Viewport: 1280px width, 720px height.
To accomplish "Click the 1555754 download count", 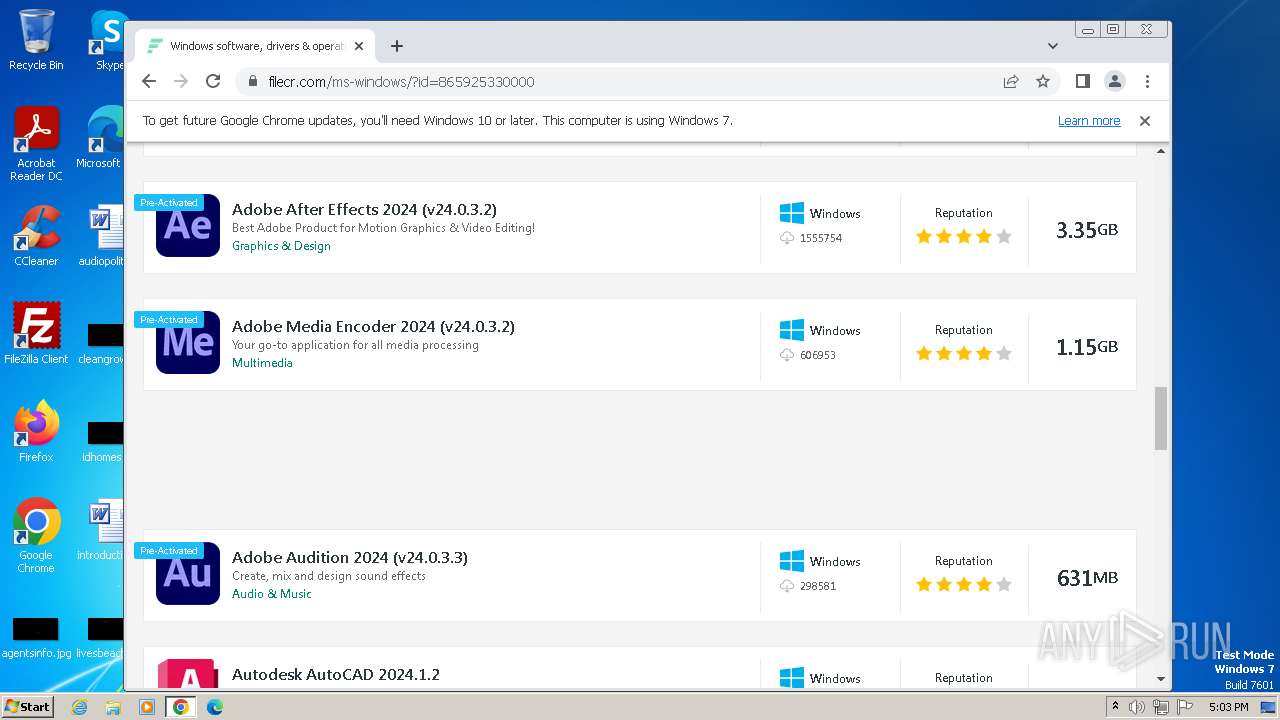I will [x=821, y=238].
